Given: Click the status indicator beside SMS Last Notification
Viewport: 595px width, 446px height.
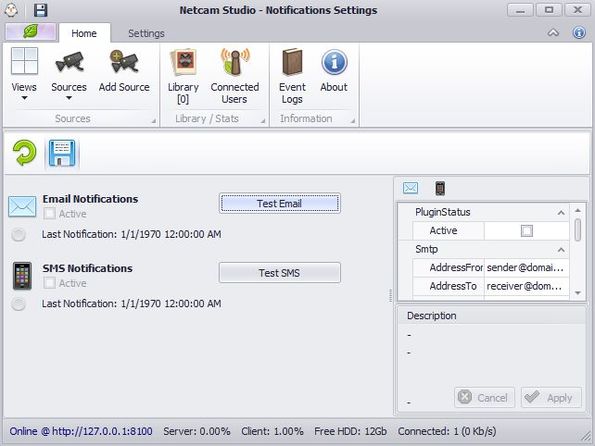Looking at the screenshot, I should 18,304.
